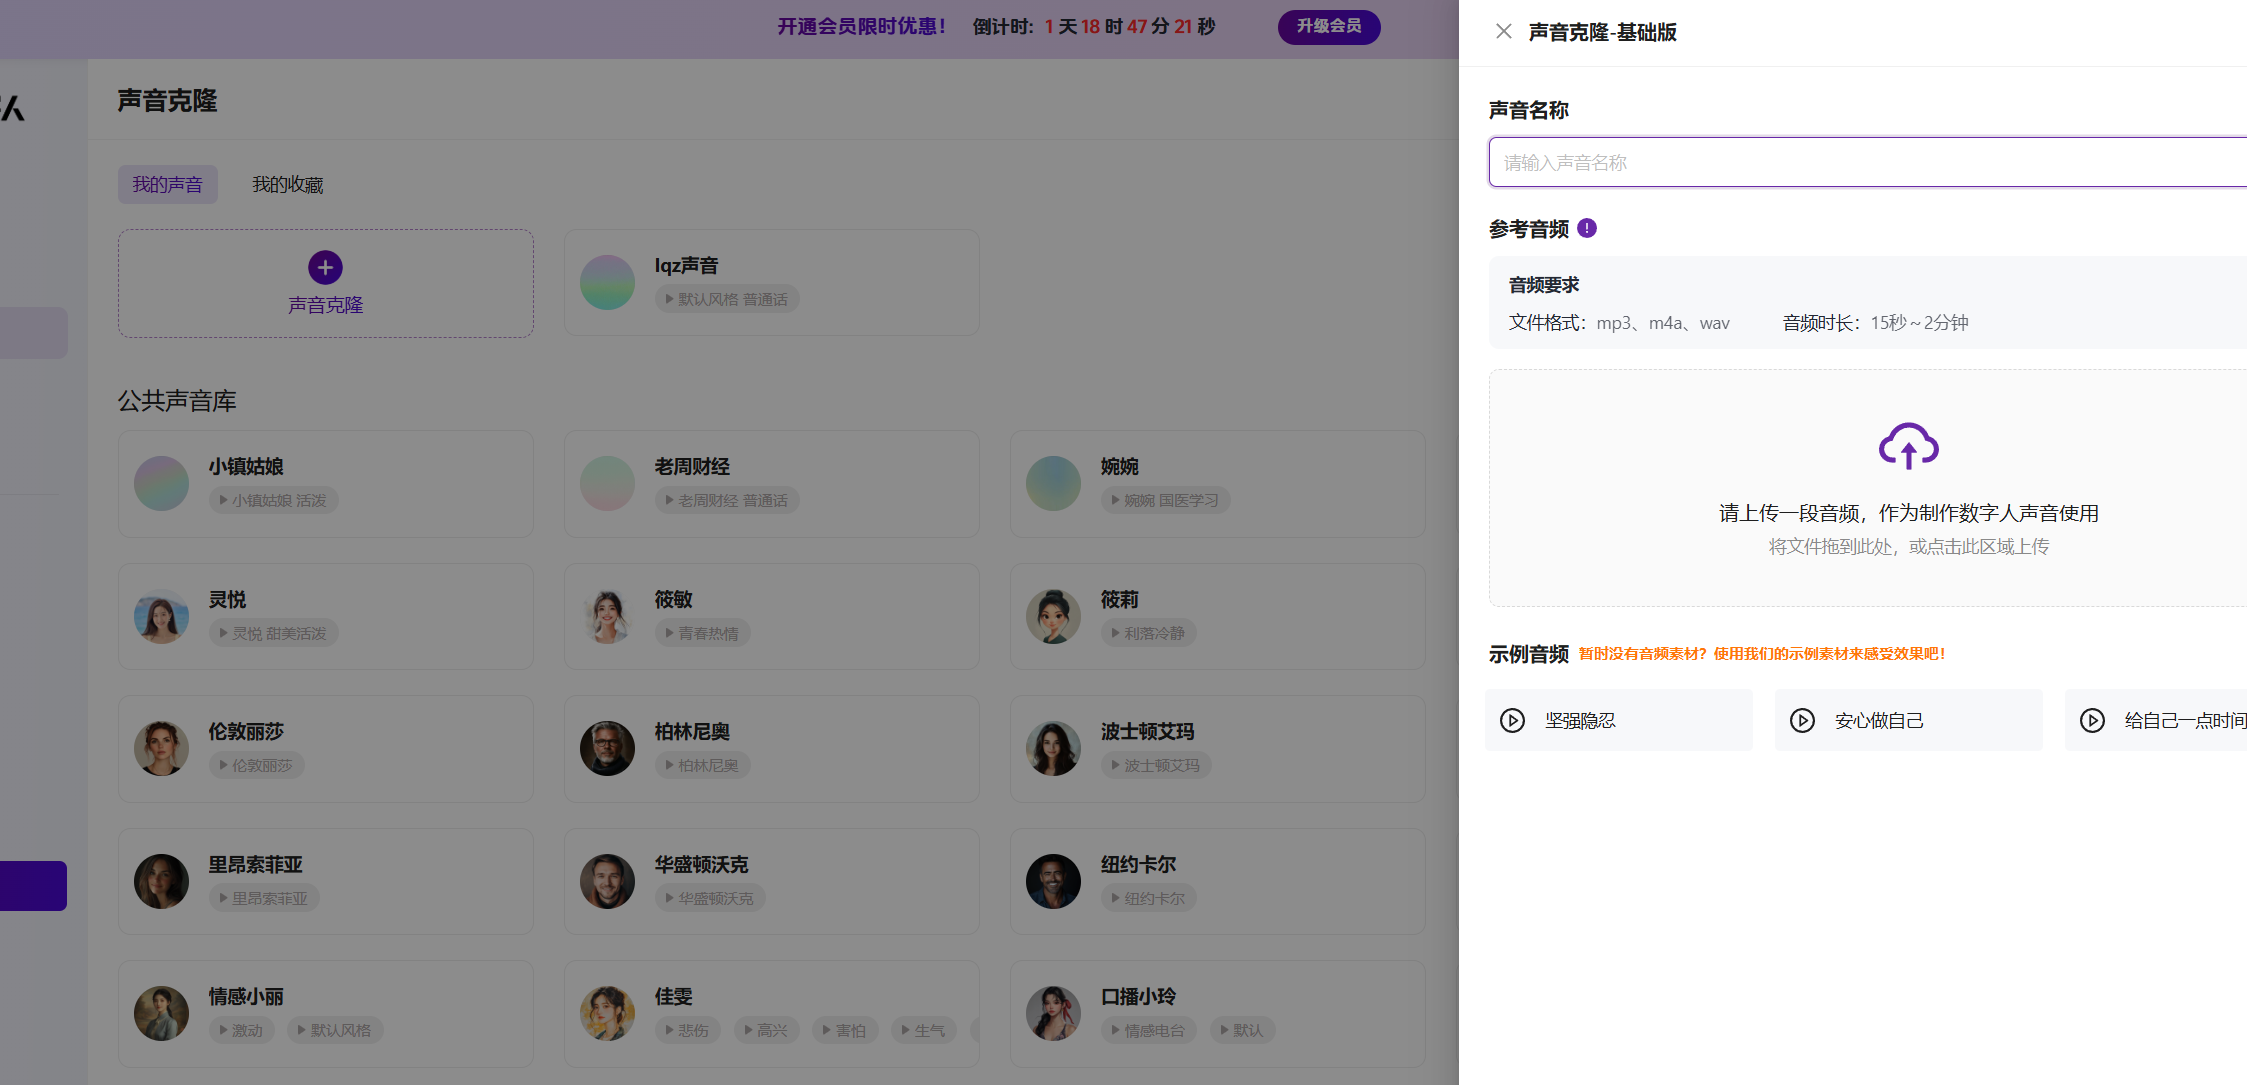Image resolution: width=2247 pixels, height=1085 pixels.
Task: Play 情感小丽 激动 style preview
Action: coord(241,1030)
